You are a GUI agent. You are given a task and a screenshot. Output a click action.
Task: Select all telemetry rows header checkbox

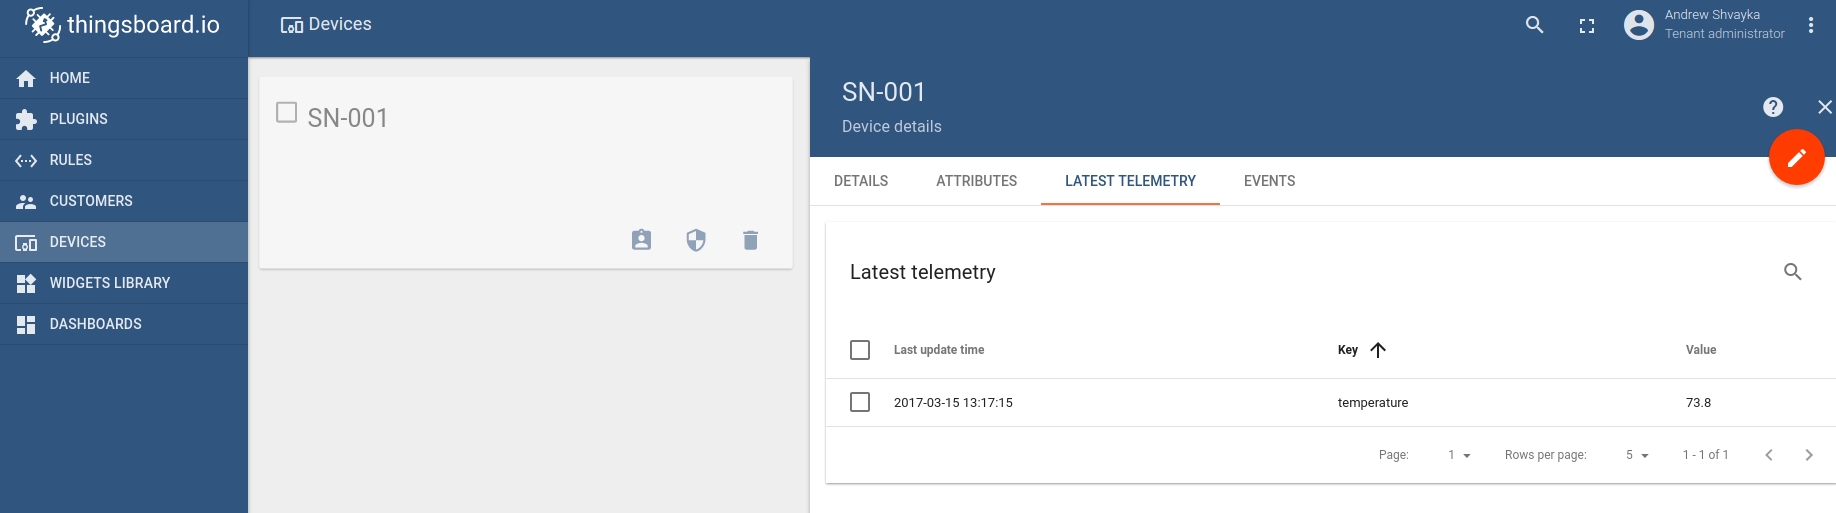coord(860,350)
